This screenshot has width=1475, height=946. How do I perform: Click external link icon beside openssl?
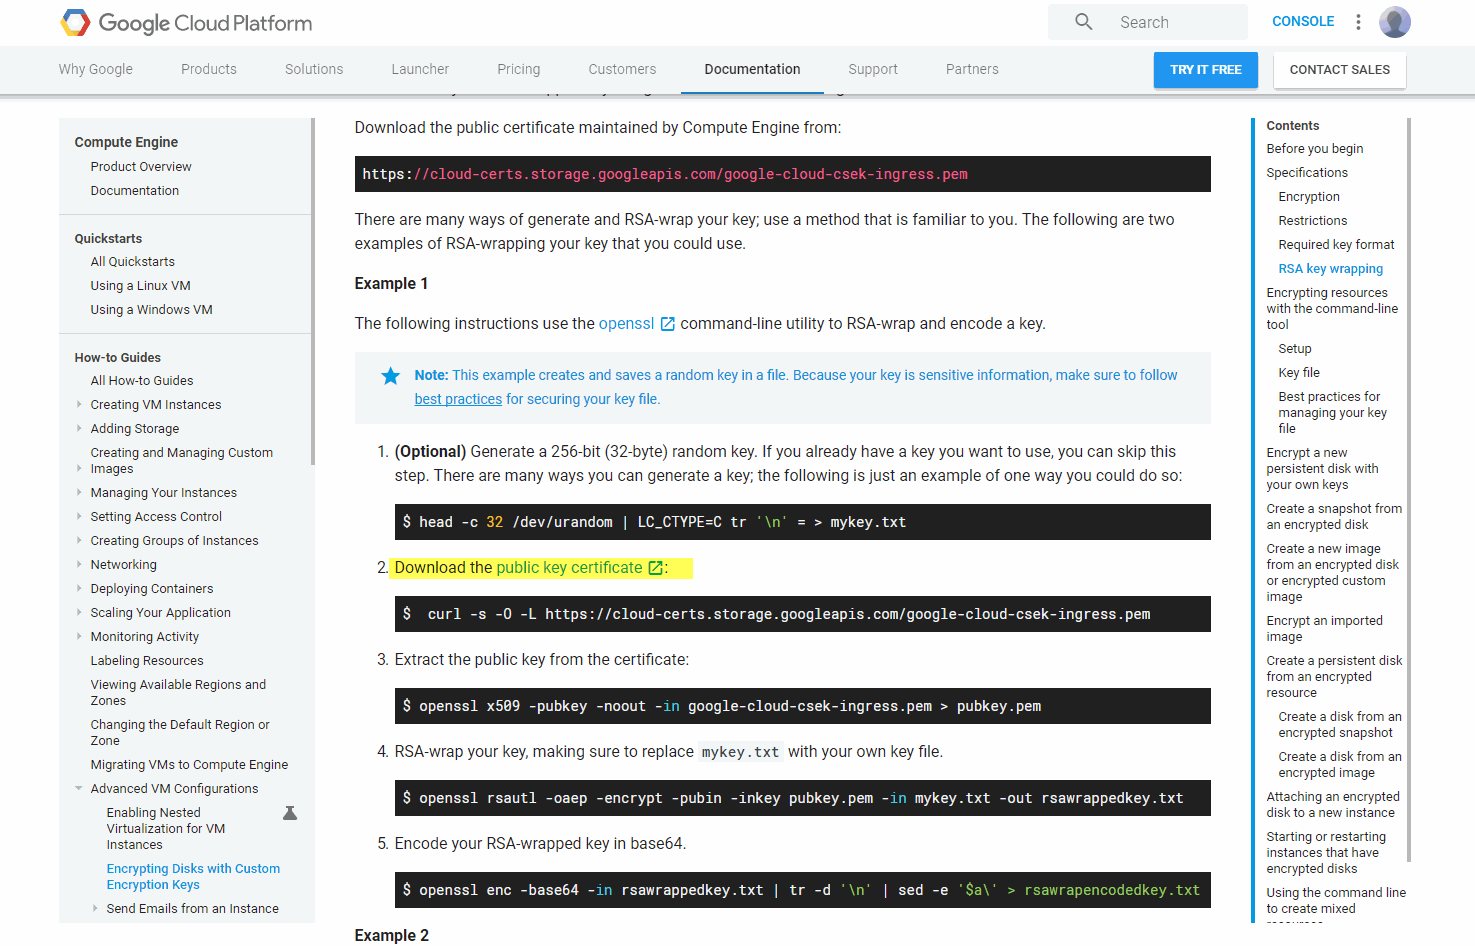tap(668, 324)
